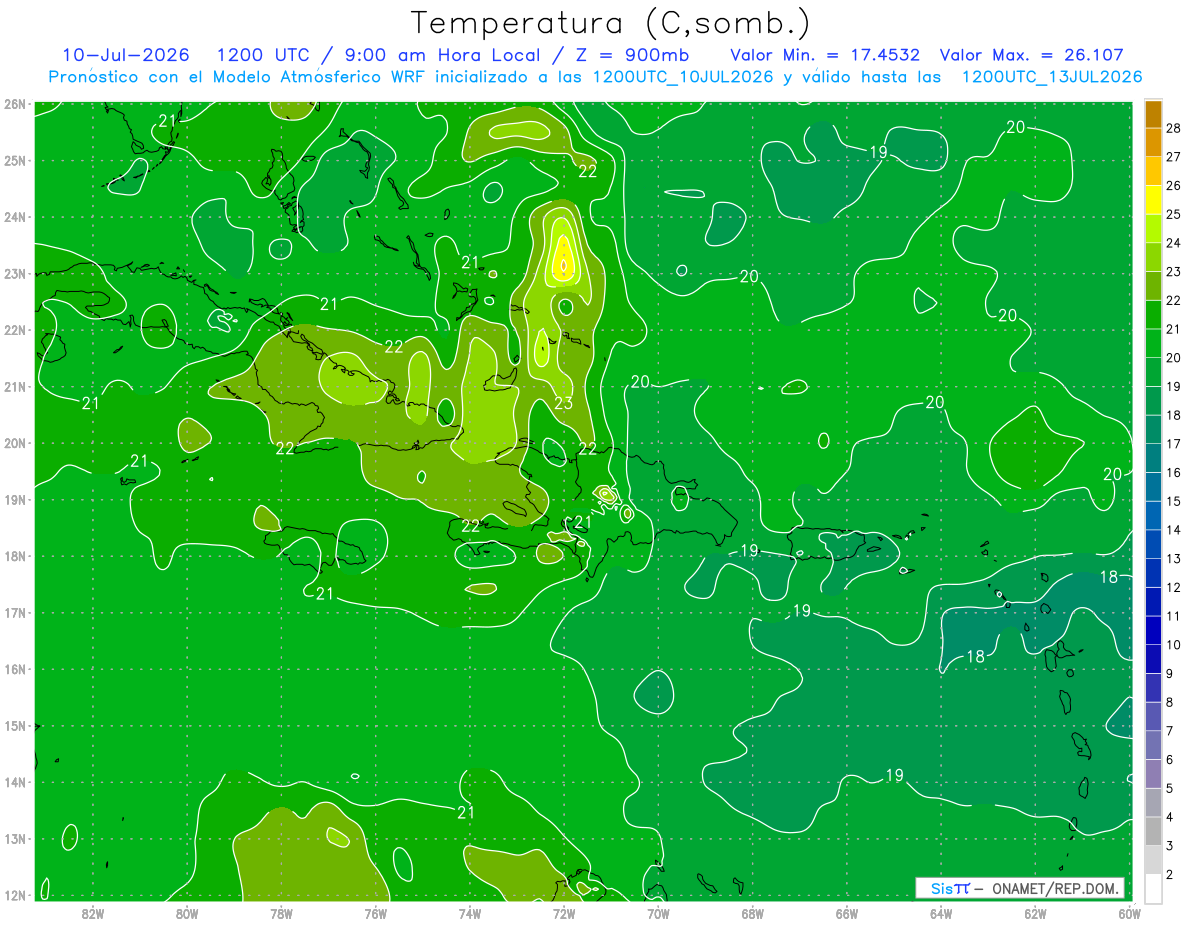The height and width of the screenshot is (927, 1200).
Task: Click longitude label '66W'
Action: [847, 913]
